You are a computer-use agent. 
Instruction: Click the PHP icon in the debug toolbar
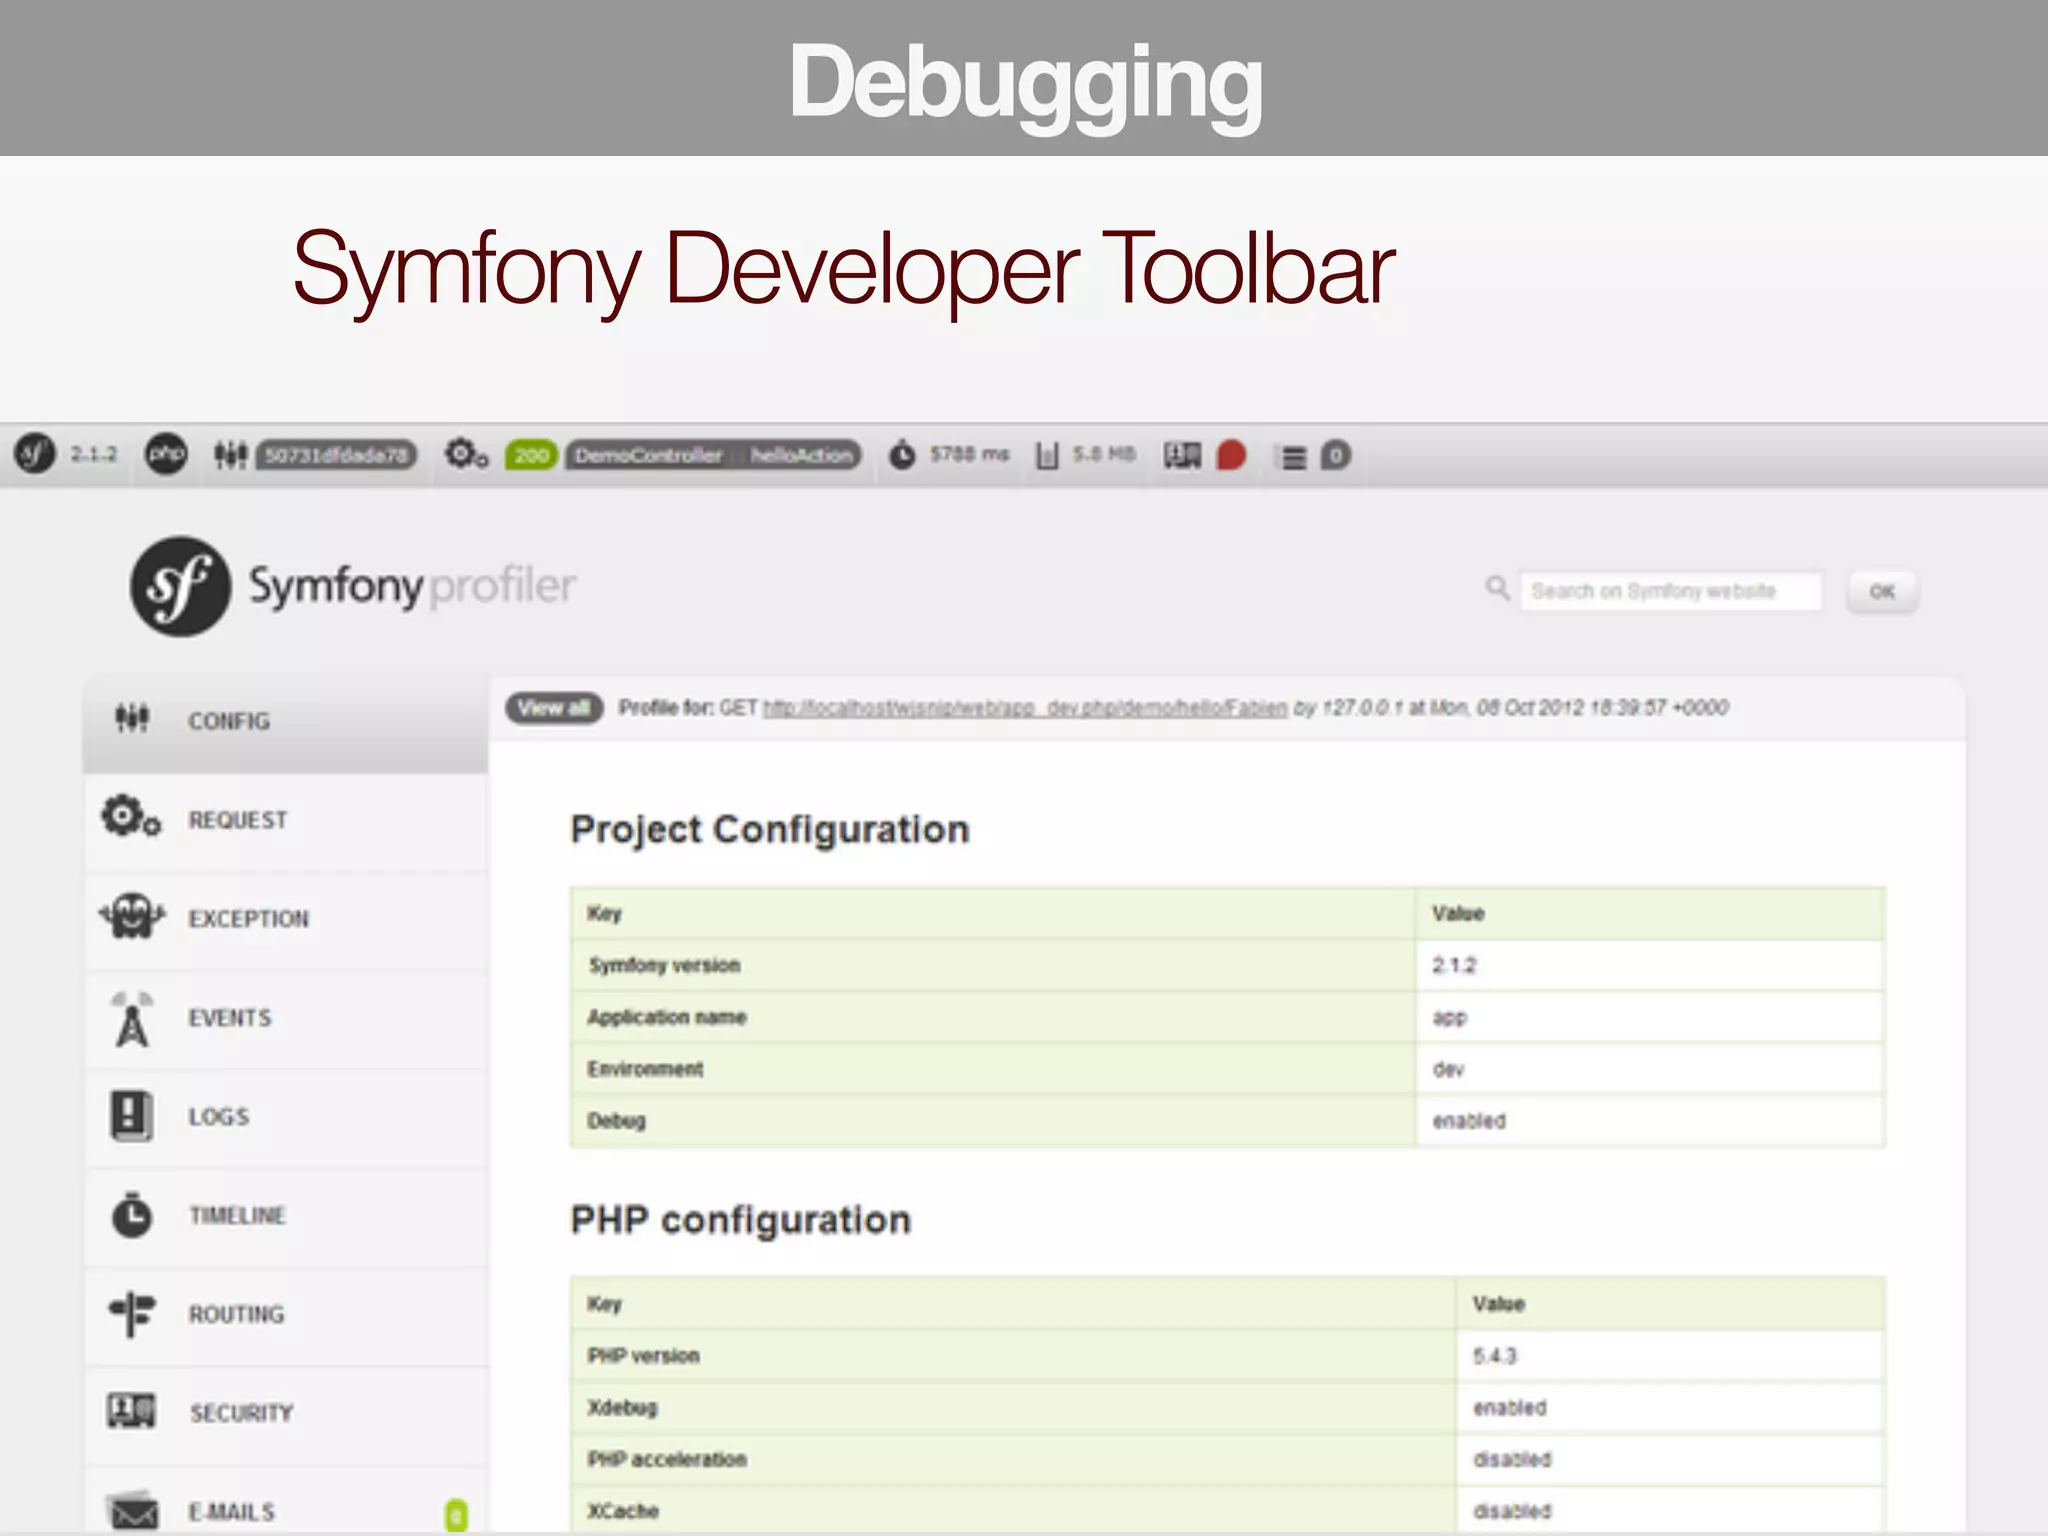pyautogui.click(x=166, y=454)
